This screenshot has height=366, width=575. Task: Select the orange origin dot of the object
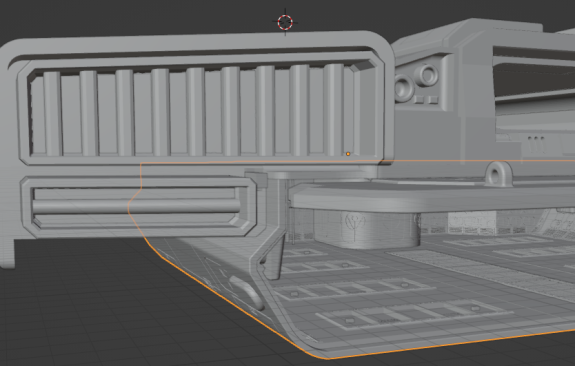tap(348, 154)
